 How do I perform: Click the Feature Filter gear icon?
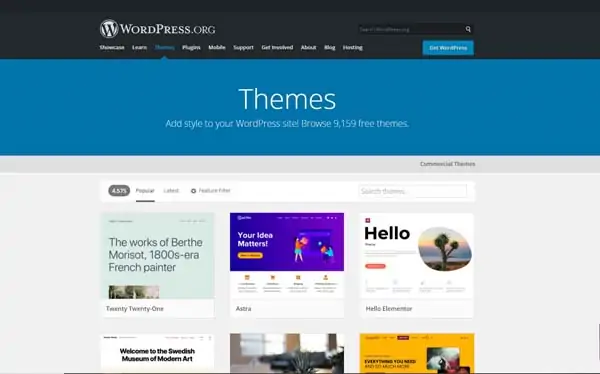point(193,191)
